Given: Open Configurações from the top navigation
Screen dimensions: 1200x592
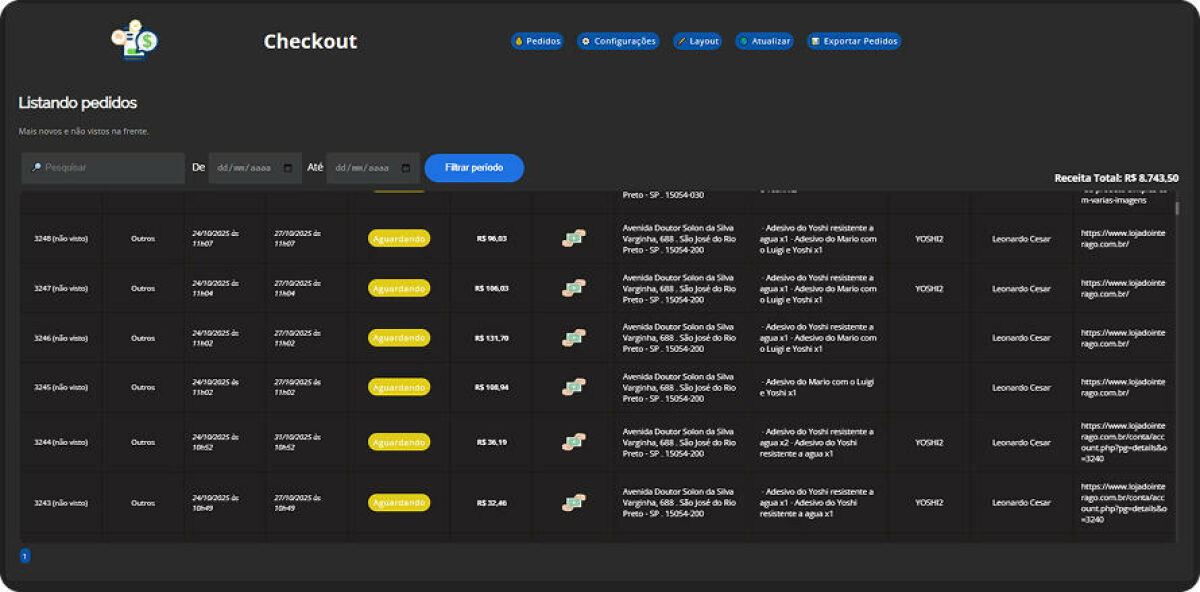Looking at the screenshot, I should 617,41.
